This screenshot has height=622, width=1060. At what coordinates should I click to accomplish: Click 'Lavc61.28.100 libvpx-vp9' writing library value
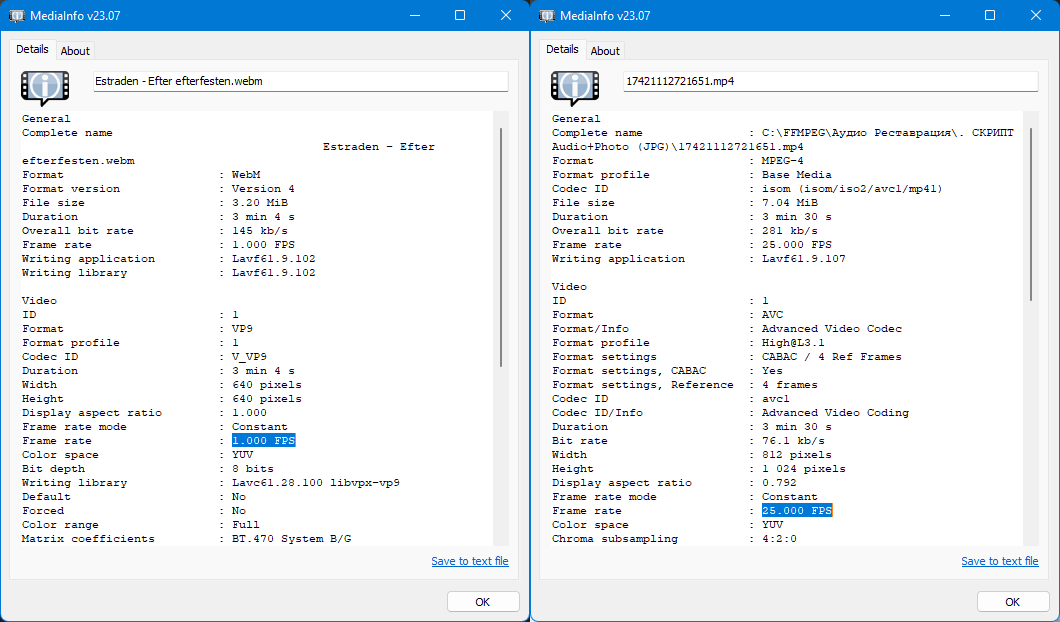(316, 483)
